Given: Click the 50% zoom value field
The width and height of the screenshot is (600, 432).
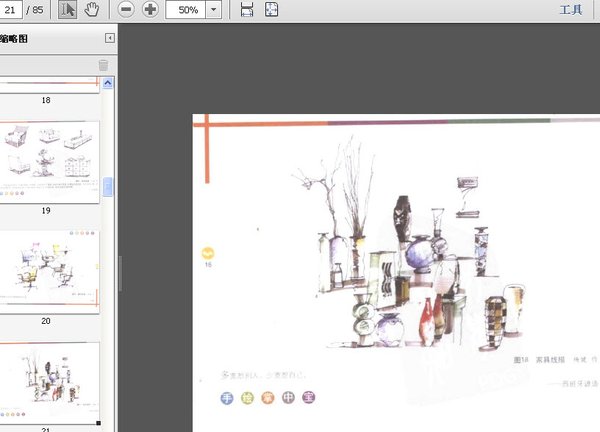Looking at the screenshot, I should 186,10.
